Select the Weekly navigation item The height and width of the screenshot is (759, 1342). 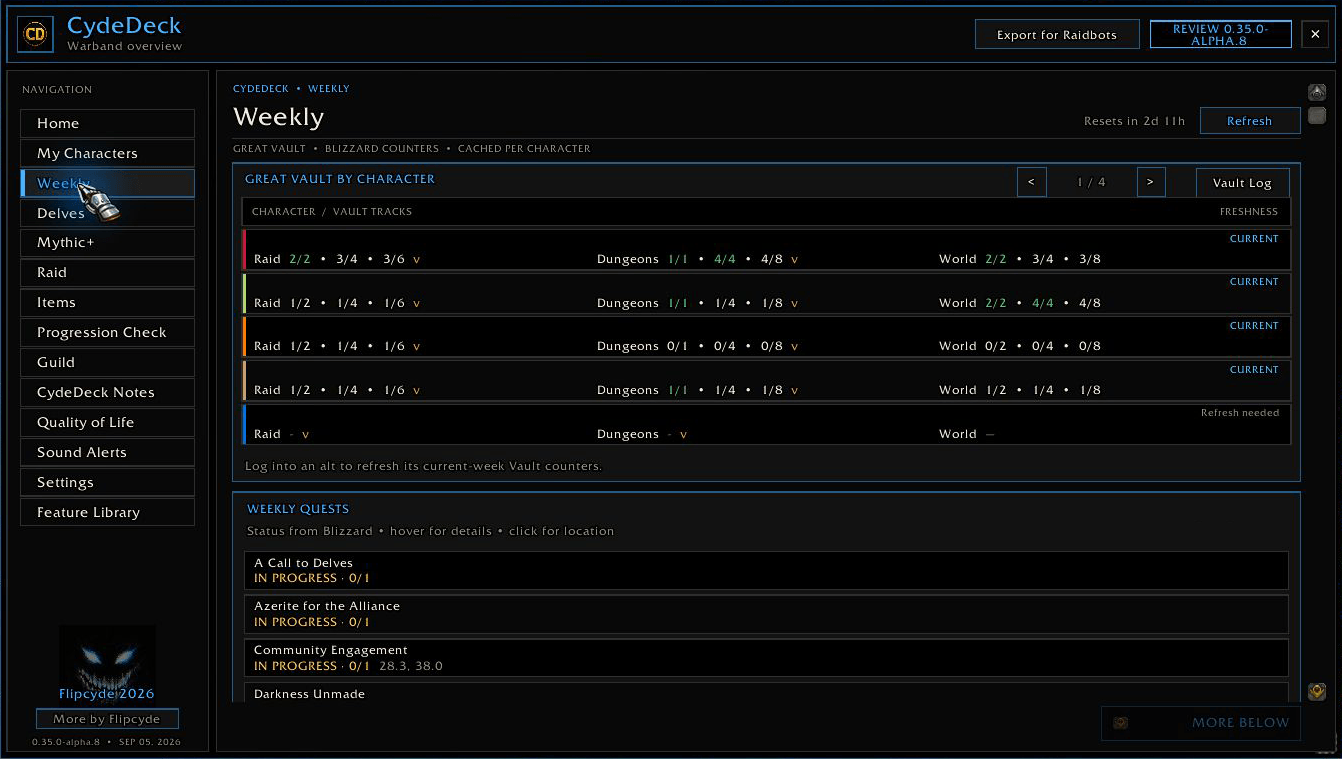[x=108, y=183]
